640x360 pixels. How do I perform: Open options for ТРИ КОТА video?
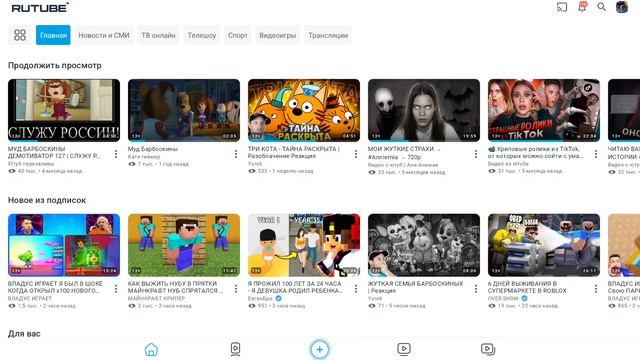pyautogui.click(x=356, y=154)
